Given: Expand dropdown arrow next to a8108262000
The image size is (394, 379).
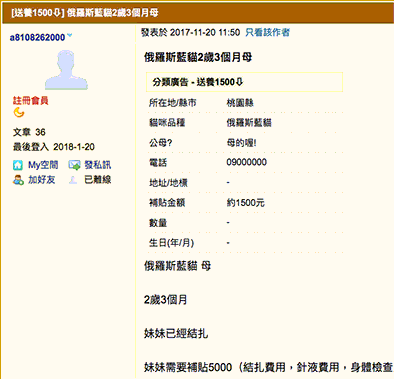Looking at the screenshot, I should (x=70, y=35).
